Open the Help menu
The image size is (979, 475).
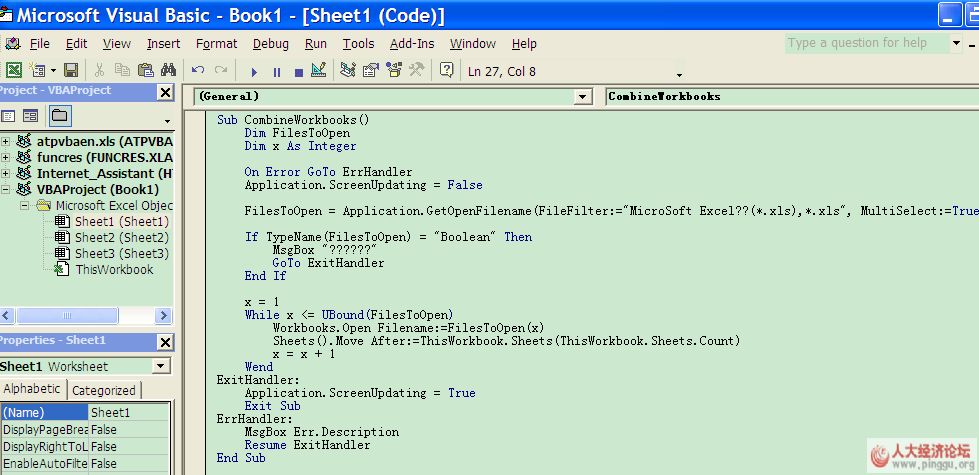524,44
